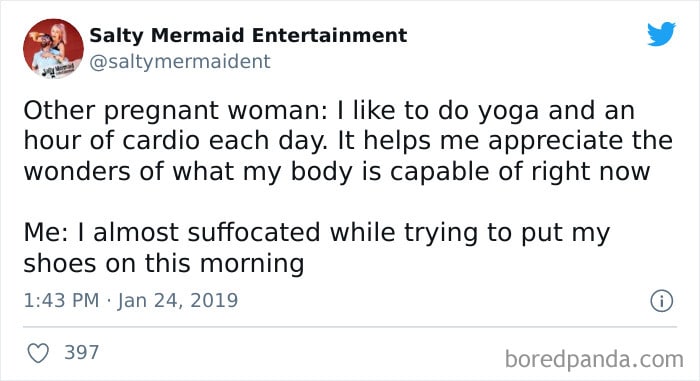Open the Salty Mermaid Entertainment display name

click(x=248, y=35)
